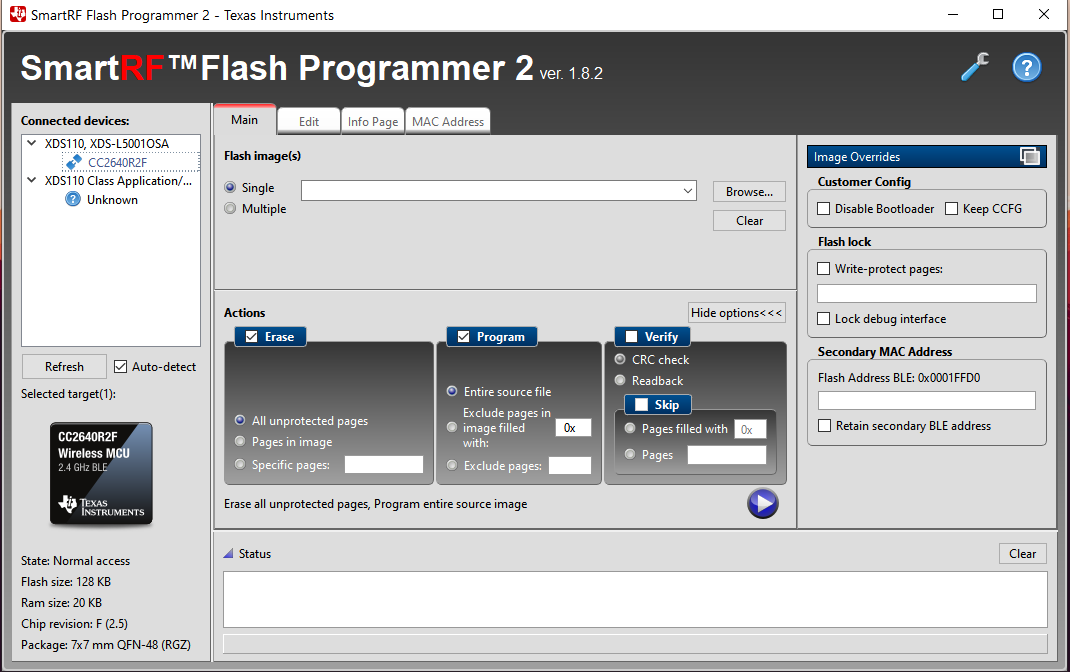The height and width of the screenshot is (672, 1070).
Task: Click the blue play button to start actions
Action: click(762, 503)
